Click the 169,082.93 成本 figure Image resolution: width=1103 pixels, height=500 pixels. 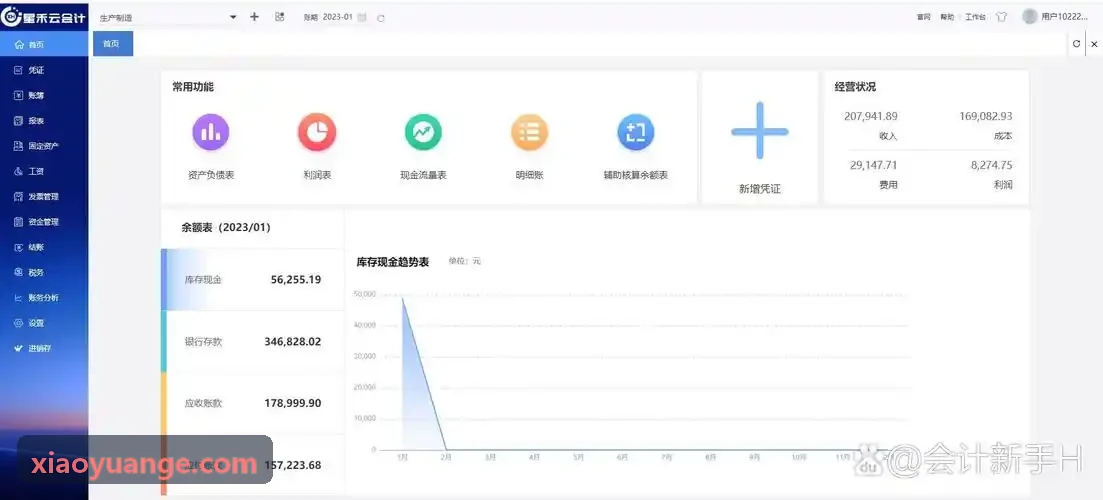click(x=986, y=116)
